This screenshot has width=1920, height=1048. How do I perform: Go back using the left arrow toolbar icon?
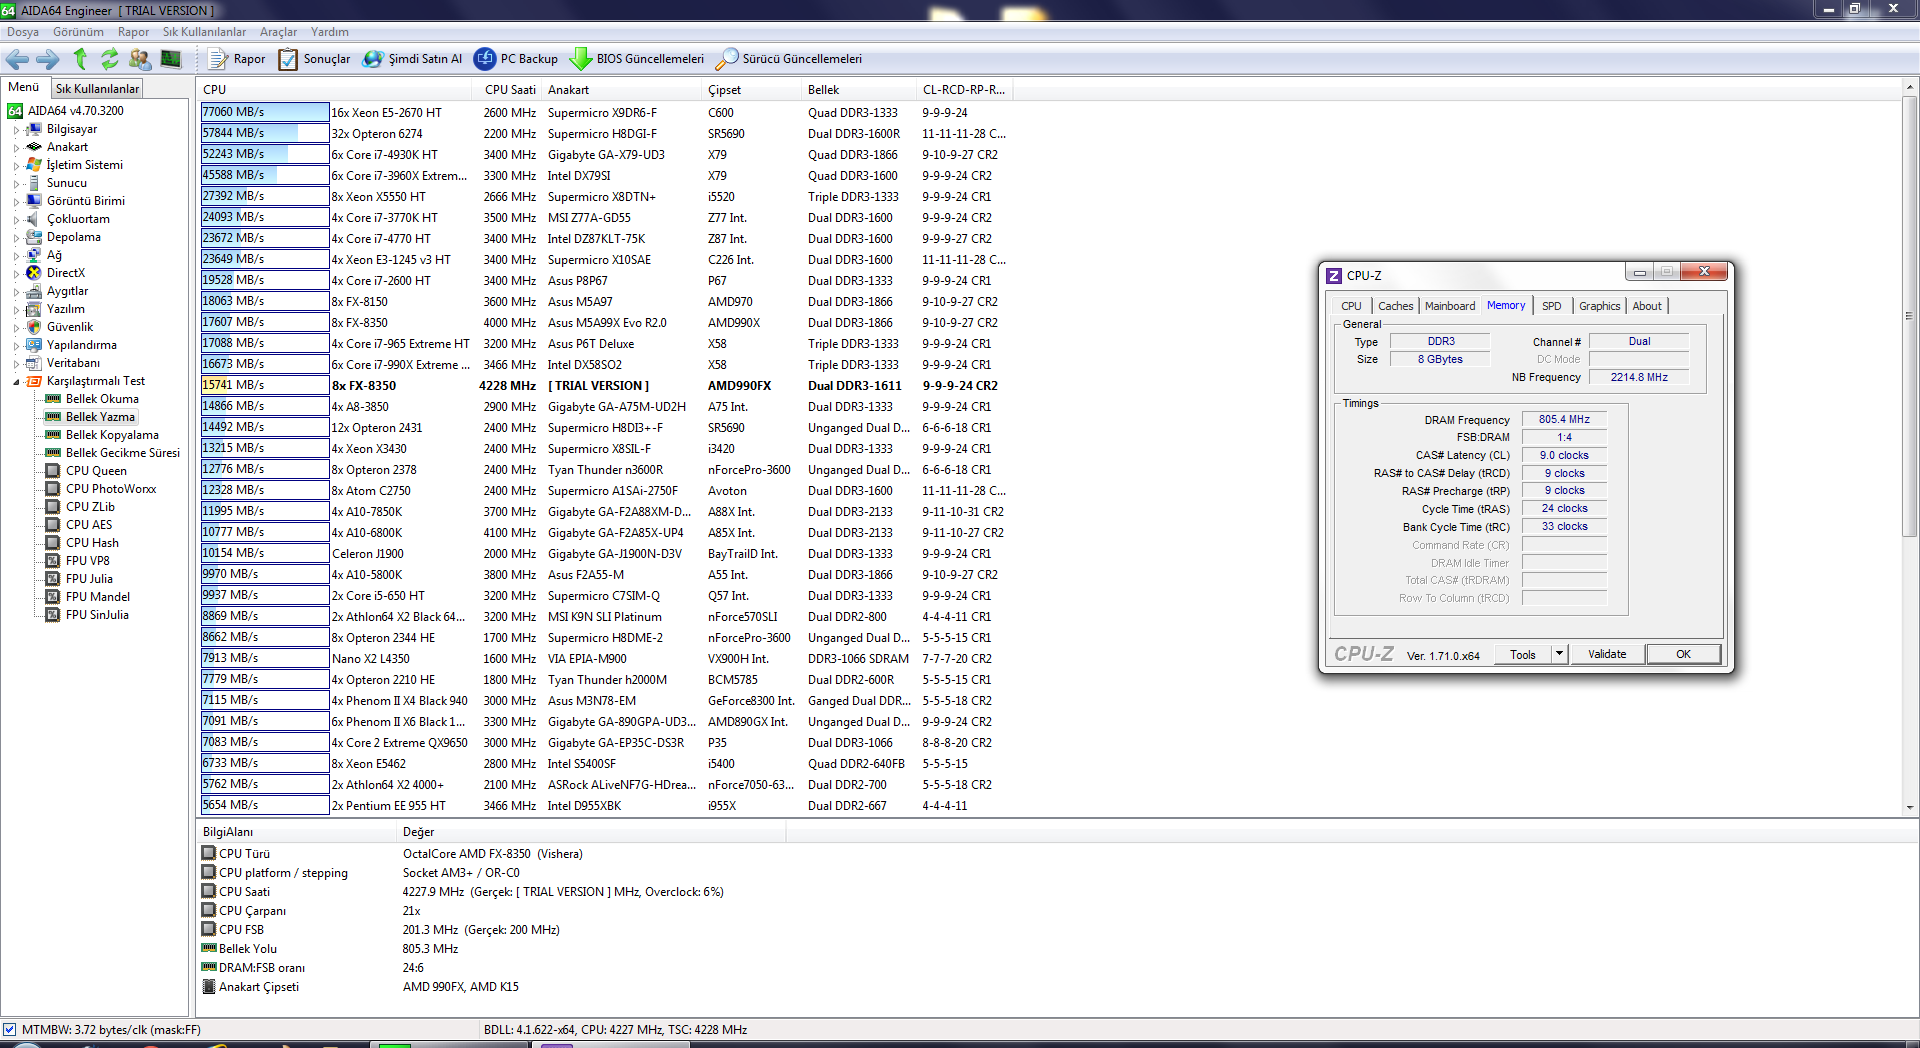pyautogui.click(x=17, y=59)
